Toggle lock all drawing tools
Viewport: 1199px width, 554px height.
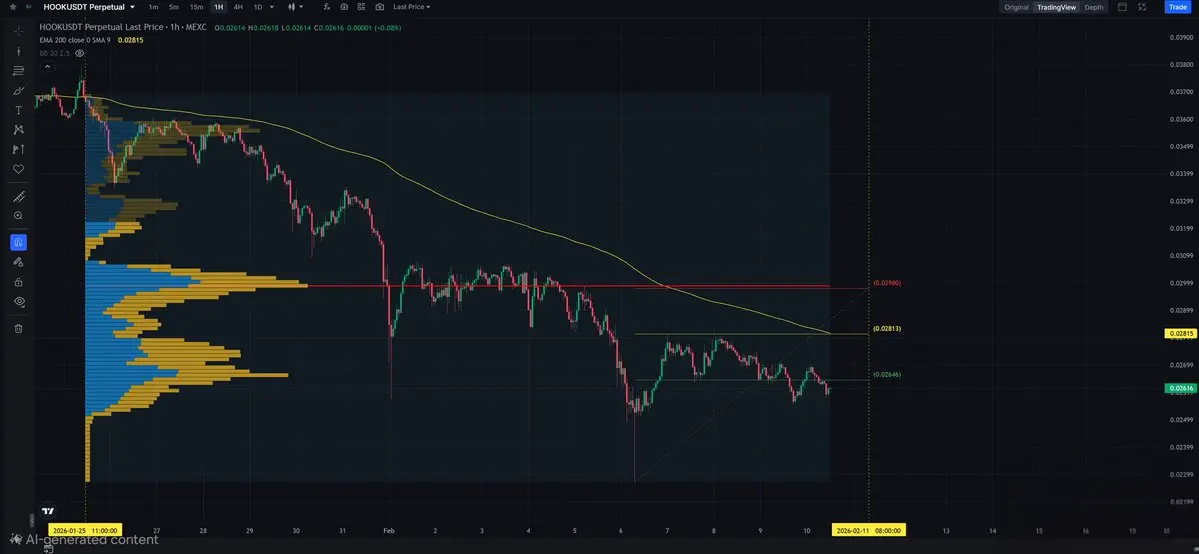[19, 282]
